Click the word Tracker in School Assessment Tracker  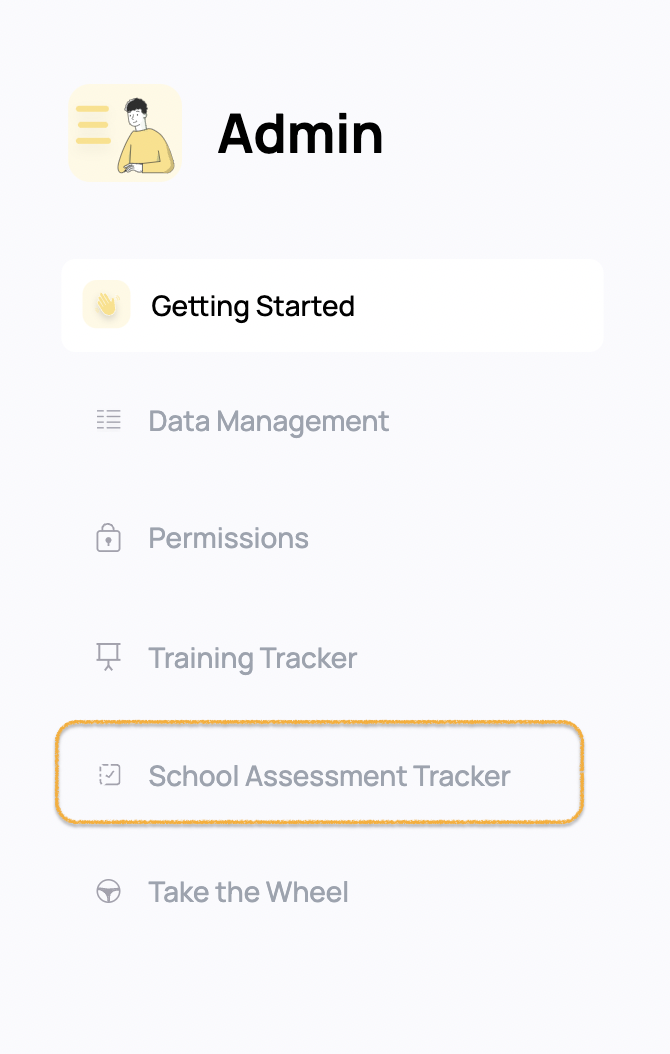pos(462,776)
